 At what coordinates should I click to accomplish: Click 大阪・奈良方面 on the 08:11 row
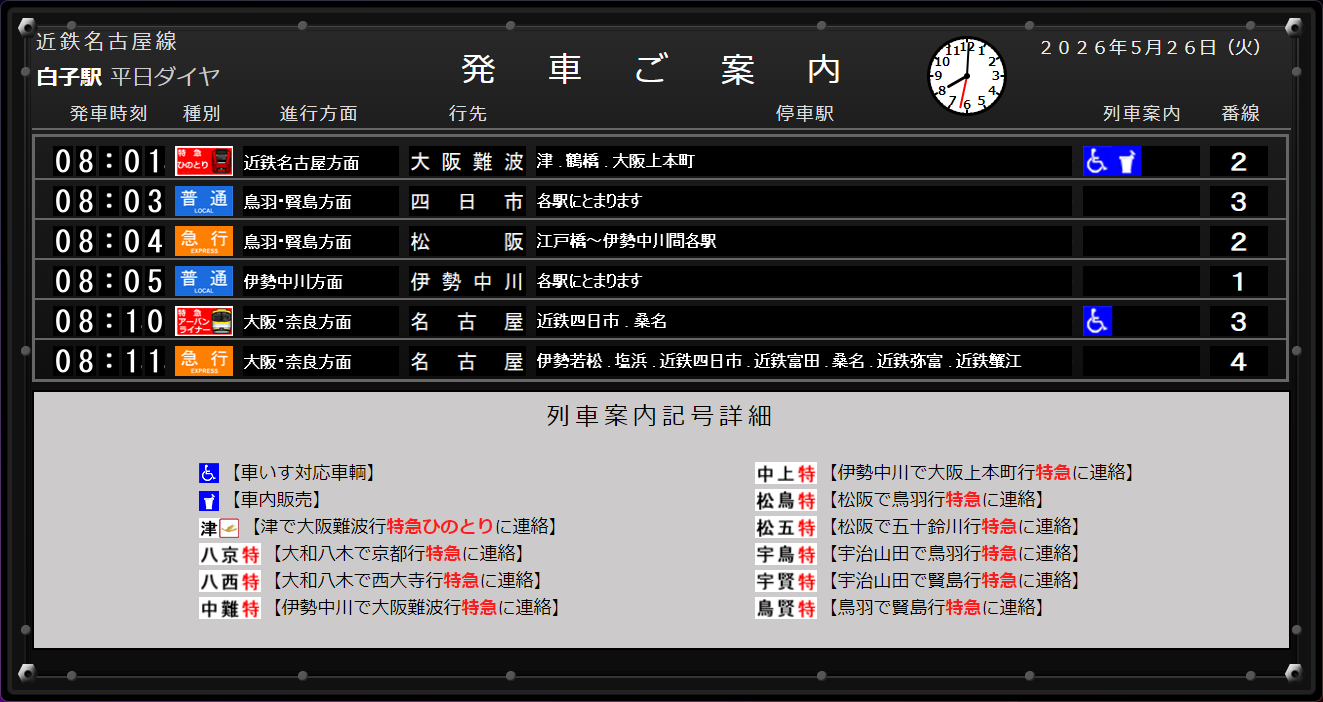[x=298, y=362]
